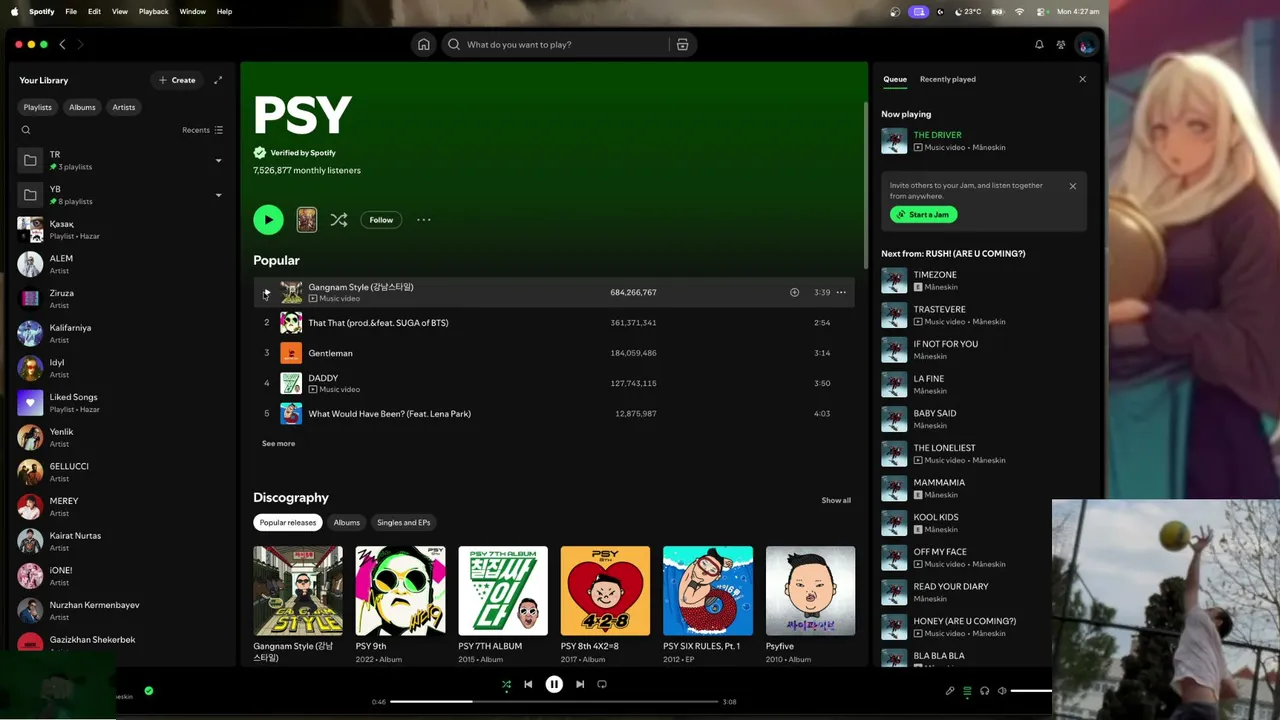Viewport: 1280px width, 720px height.
Task: Open the lyrics microphone icon in the player bar
Action: point(950,691)
